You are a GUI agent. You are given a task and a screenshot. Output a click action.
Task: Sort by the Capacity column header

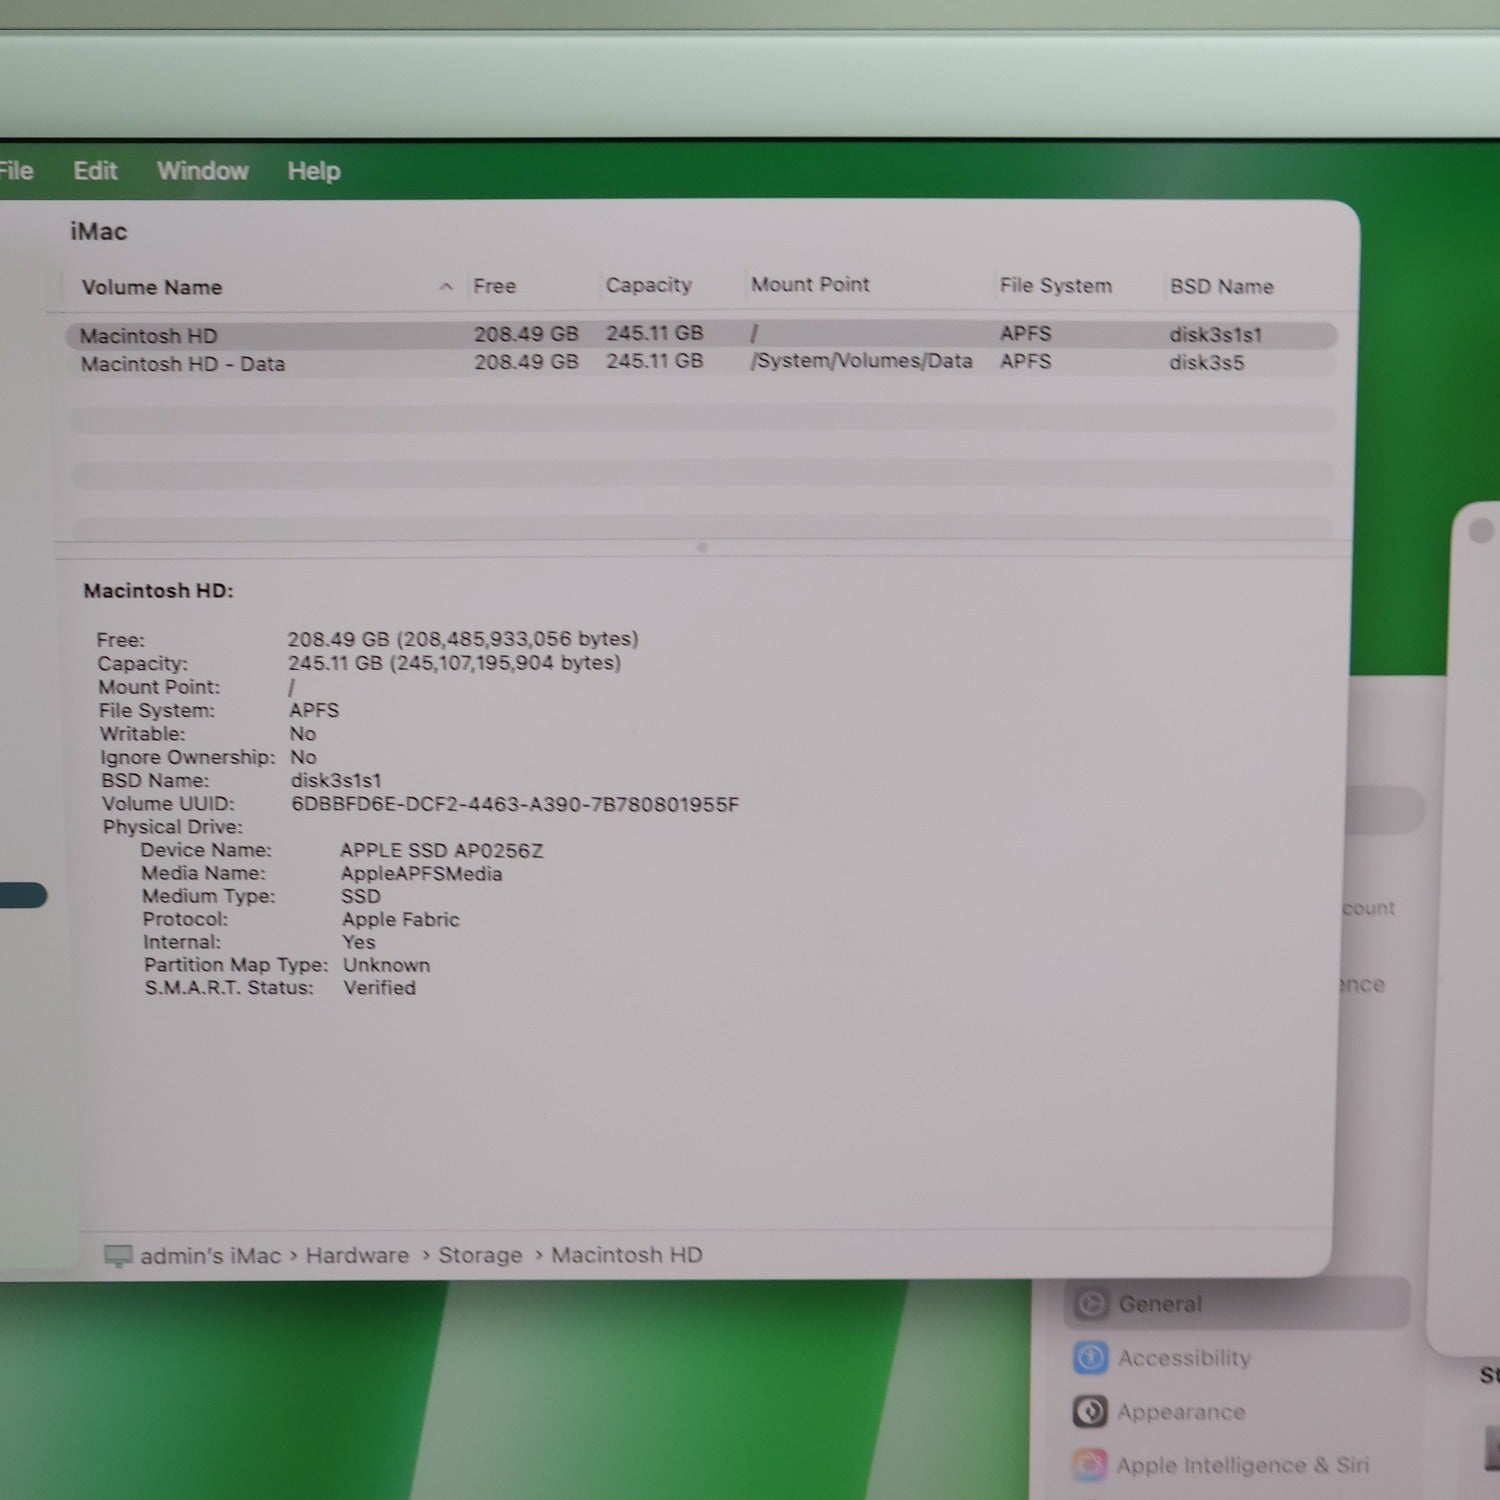(x=648, y=285)
